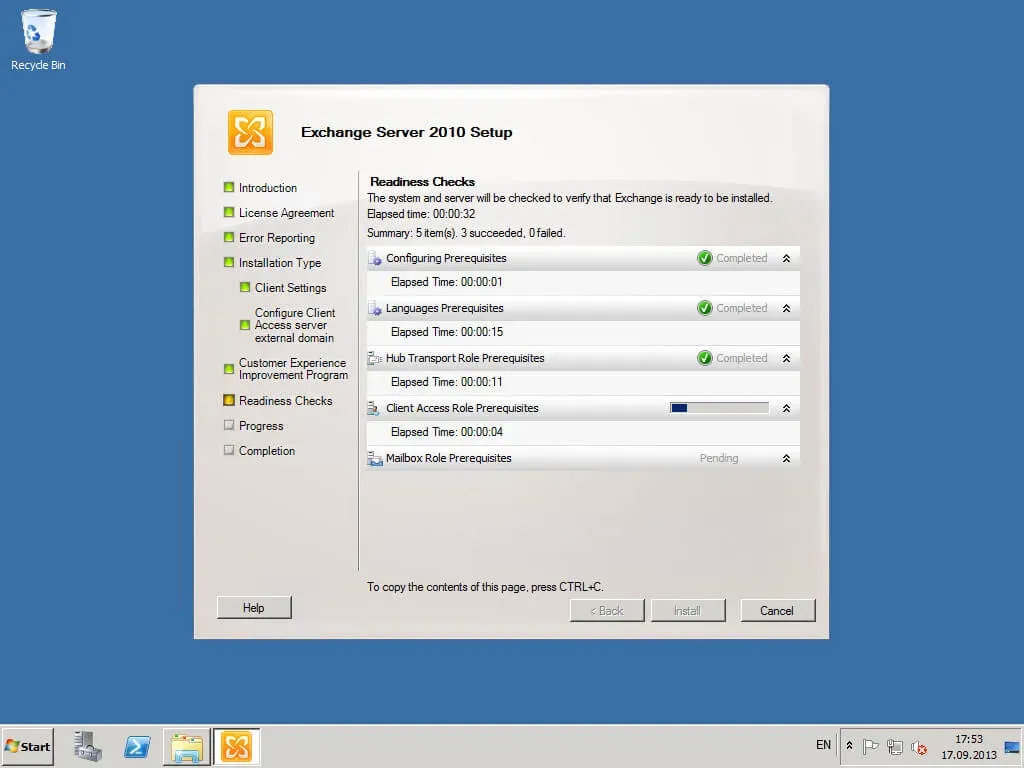Click the Mailbox Role Prerequisites icon
This screenshot has height=768, width=1024.
(x=375, y=458)
